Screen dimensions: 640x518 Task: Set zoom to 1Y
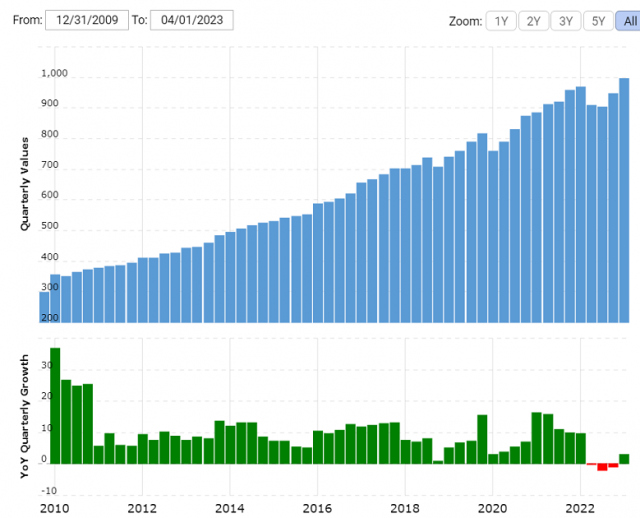click(x=502, y=21)
